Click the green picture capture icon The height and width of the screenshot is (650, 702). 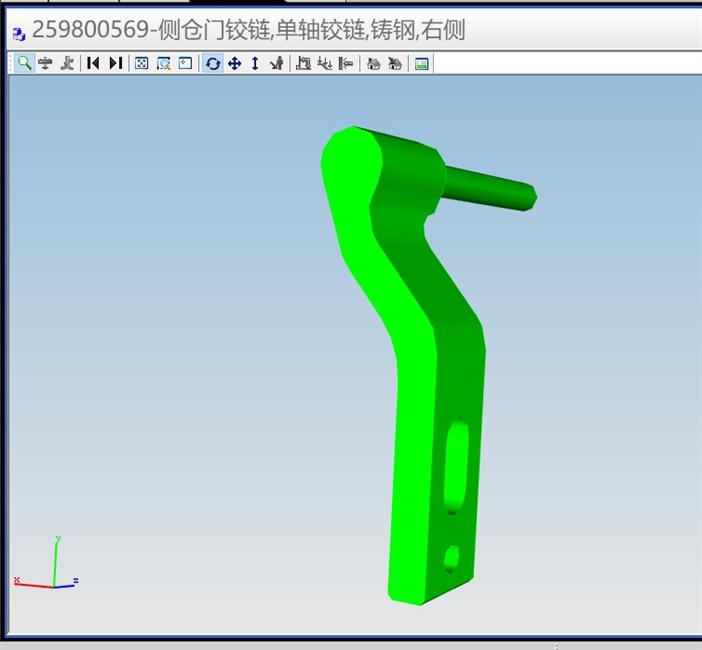tap(421, 64)
